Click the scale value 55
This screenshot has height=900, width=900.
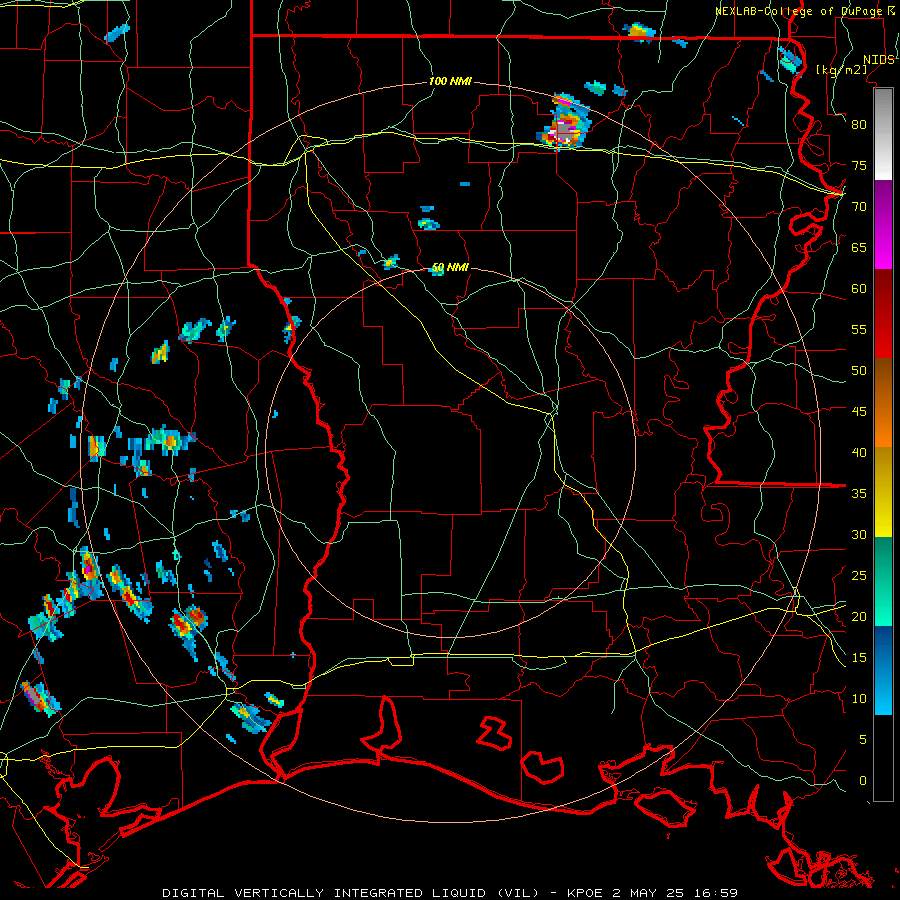pyautogui.click(x=859, y=329)
